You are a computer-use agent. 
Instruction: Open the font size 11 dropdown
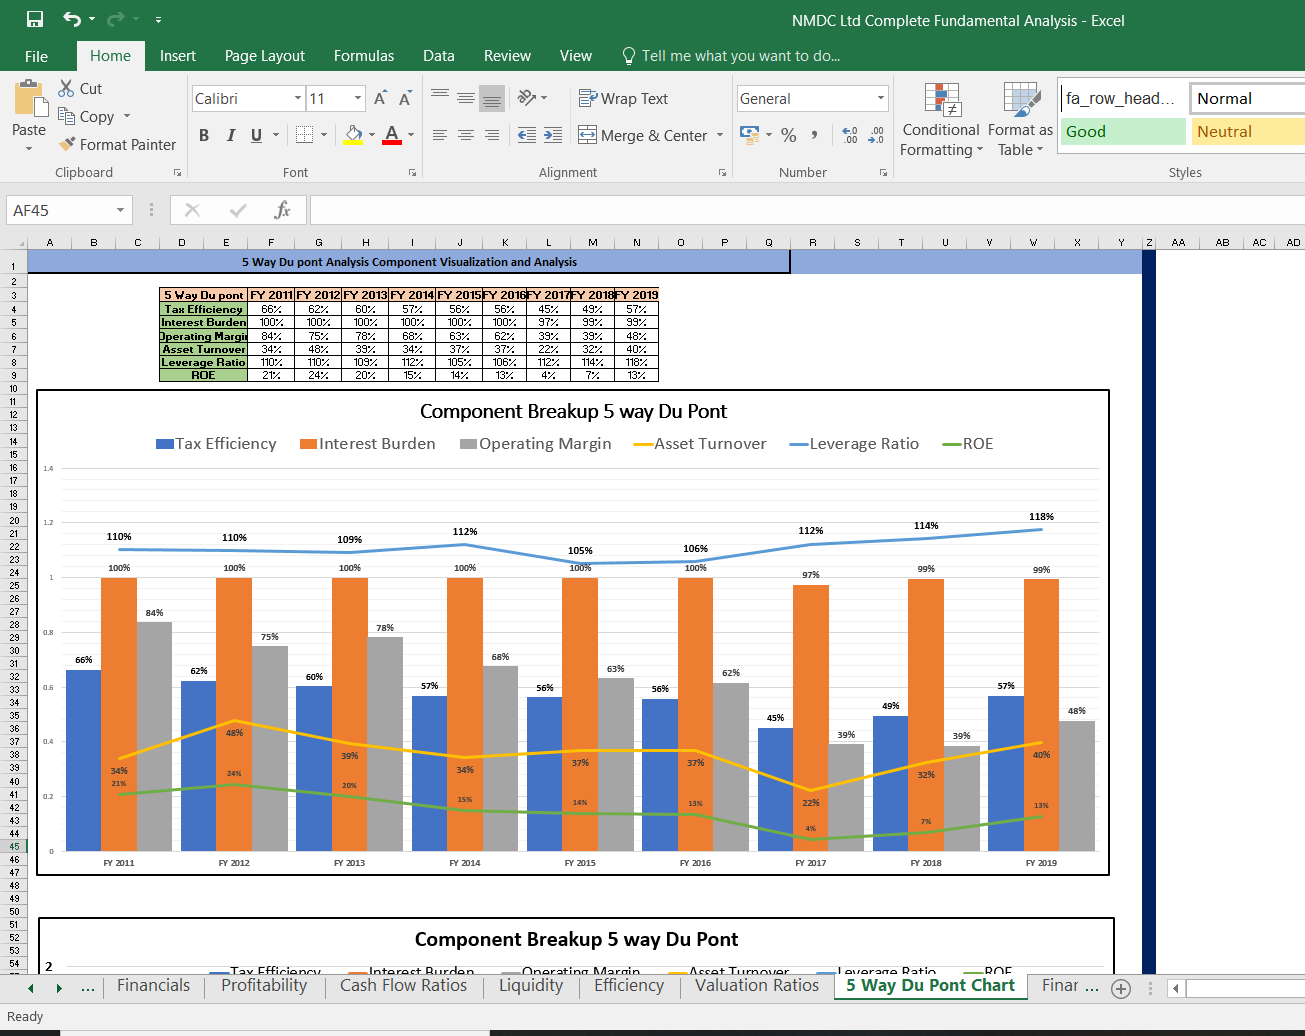358,99
